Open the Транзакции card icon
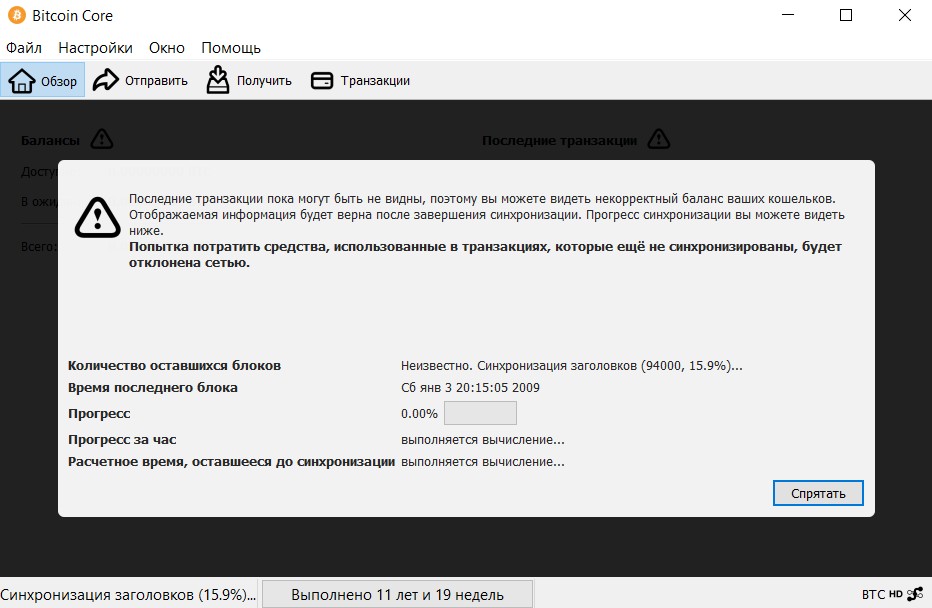The width and height of the screenshot is (932, 608). 322,79
